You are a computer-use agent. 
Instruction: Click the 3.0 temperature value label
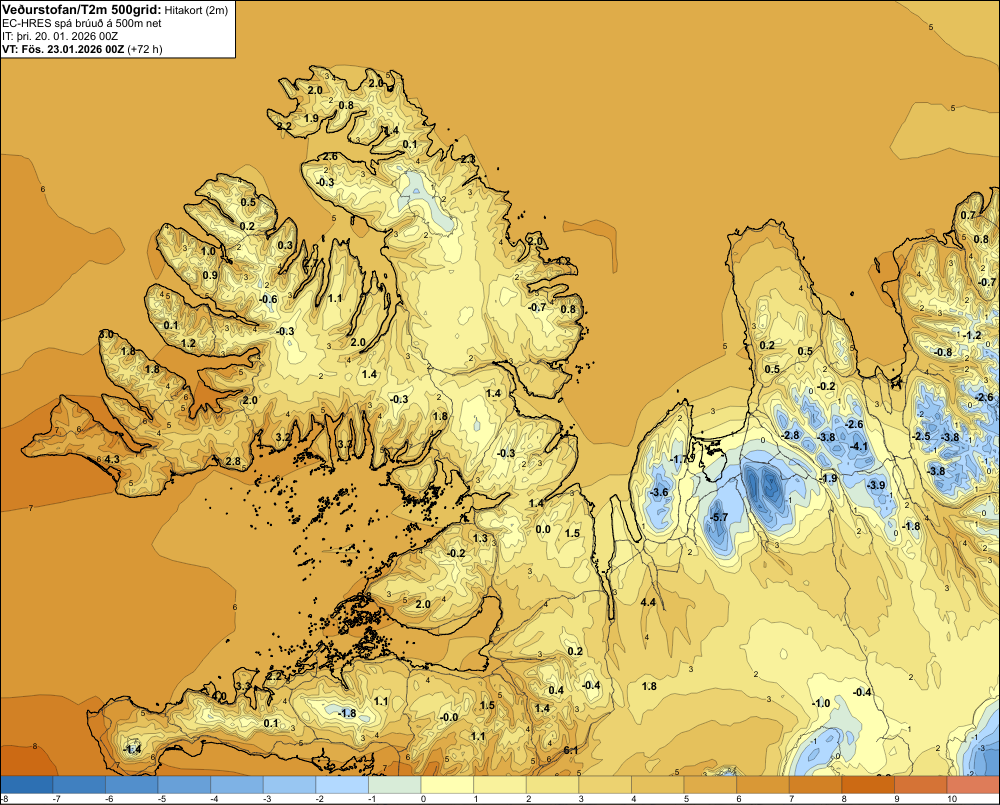click(x=107, y=334)
